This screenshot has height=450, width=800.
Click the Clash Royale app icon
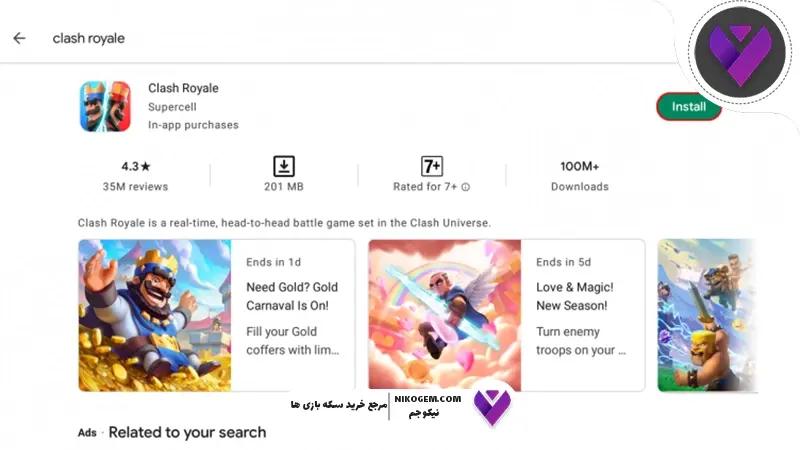(x=105, y=106)
